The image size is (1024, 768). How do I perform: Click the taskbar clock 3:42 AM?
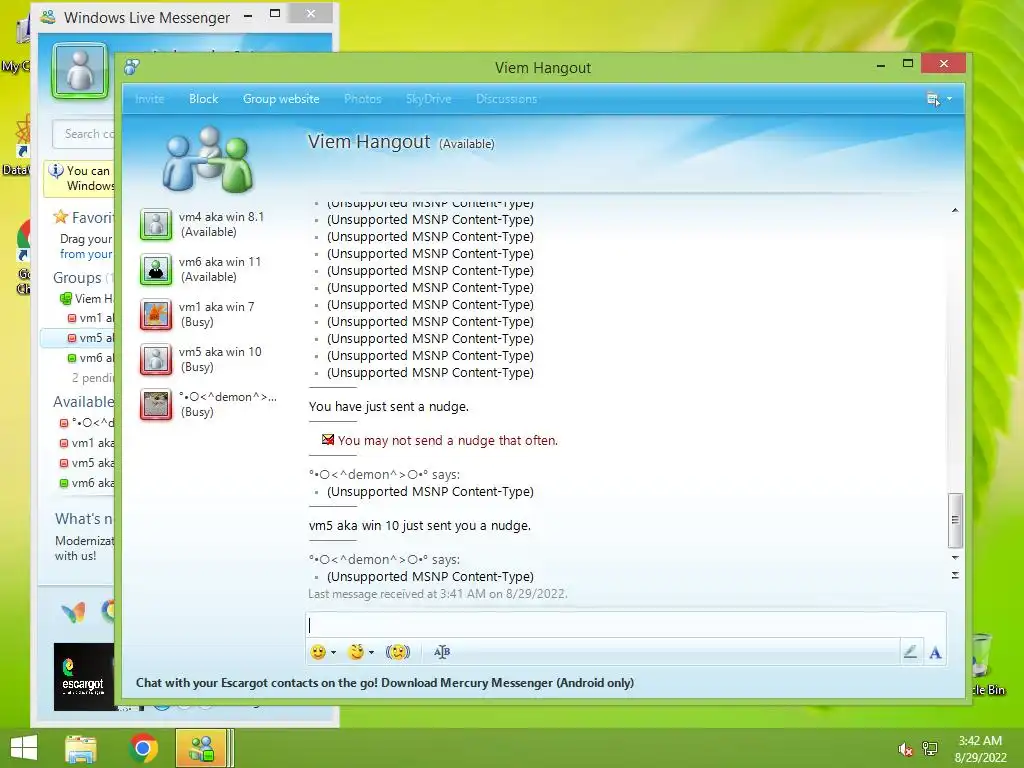coord(980,741)
